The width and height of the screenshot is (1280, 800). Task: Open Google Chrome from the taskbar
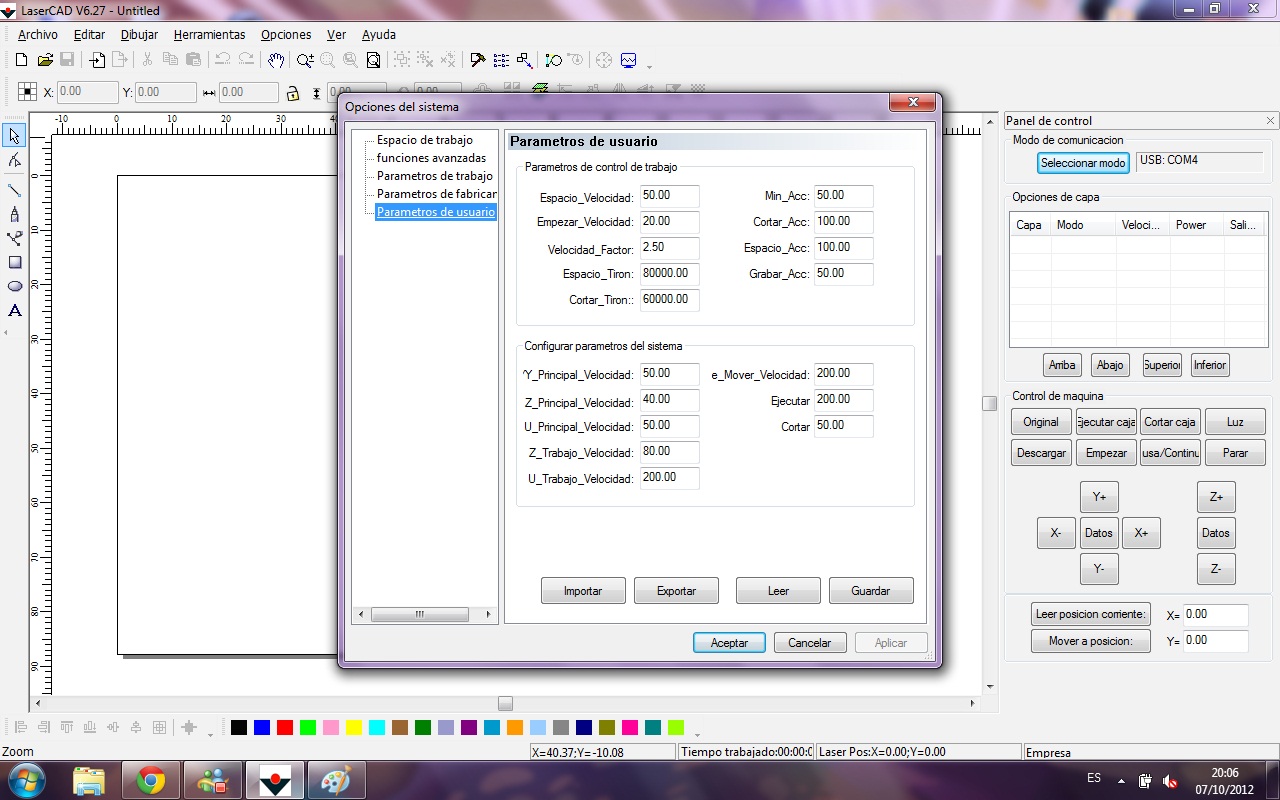point(151,780)
